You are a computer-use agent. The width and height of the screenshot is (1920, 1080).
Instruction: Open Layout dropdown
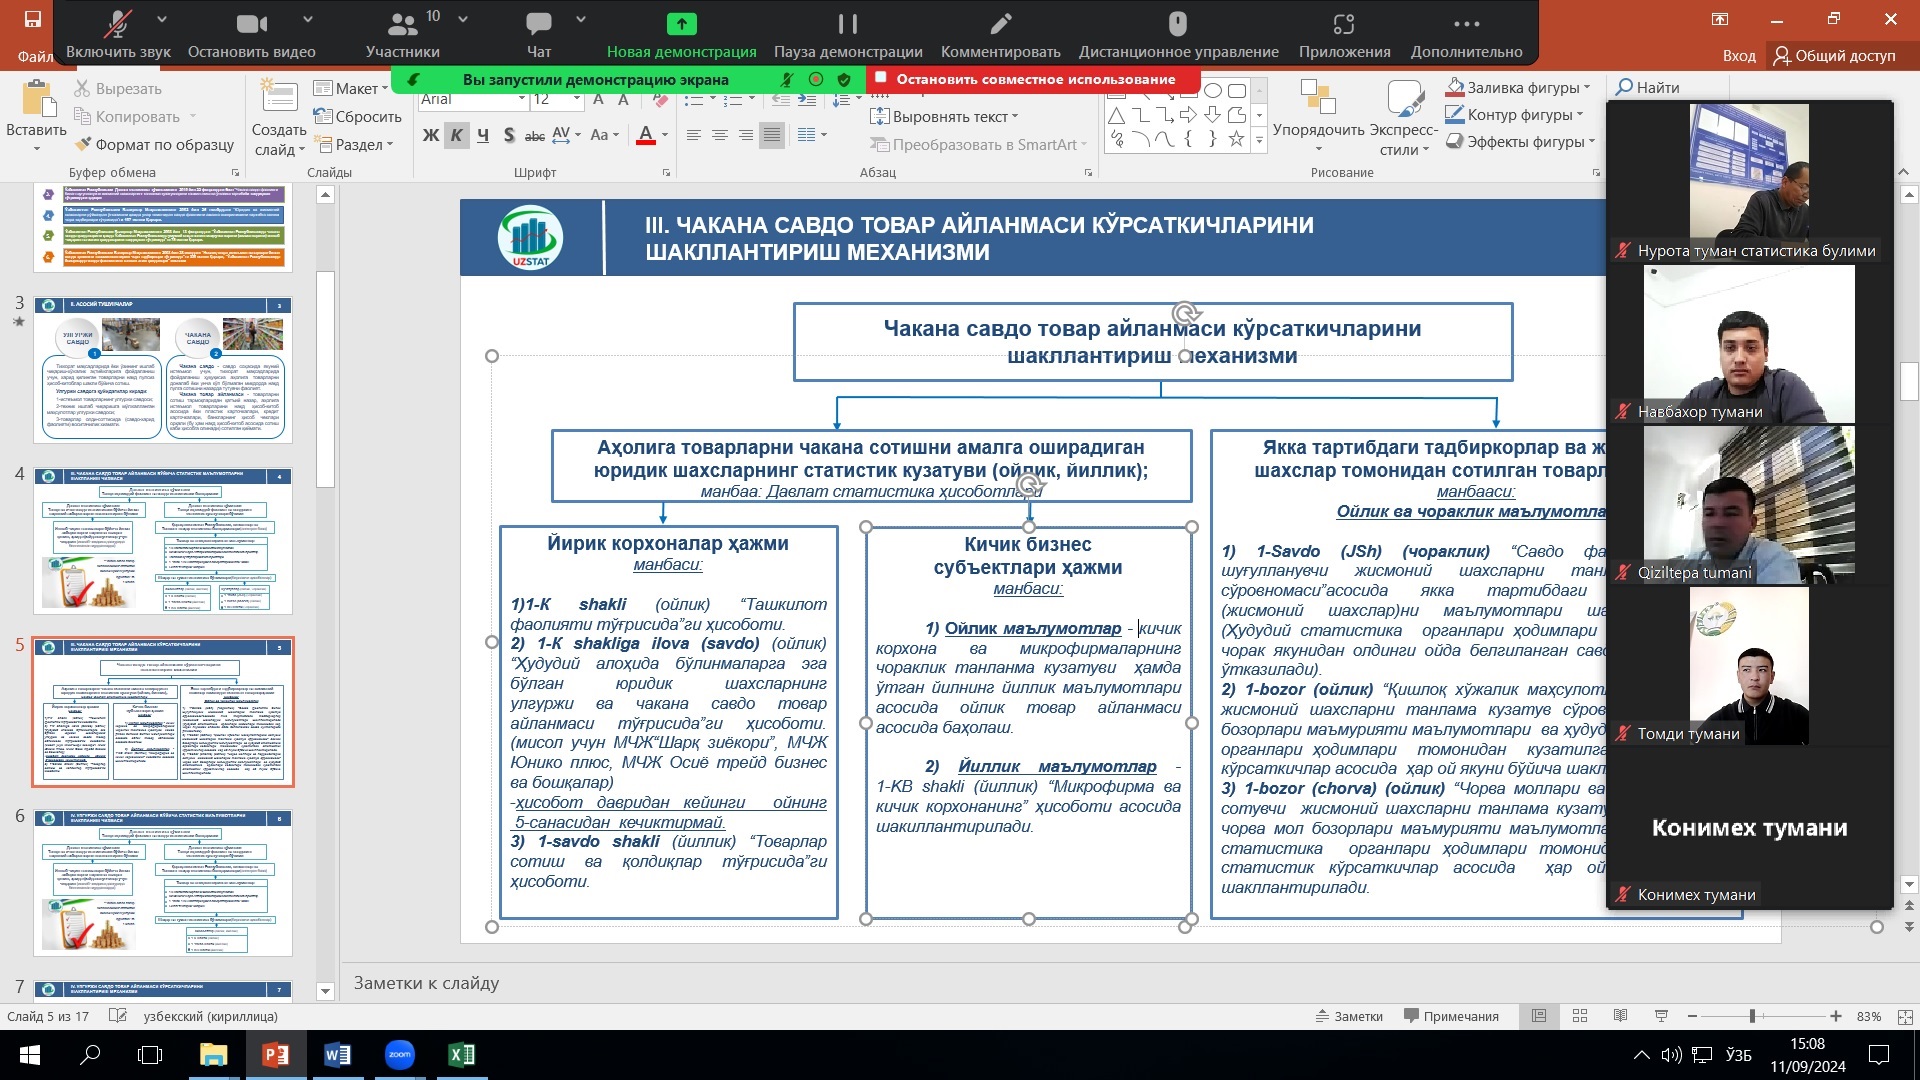tap(351, 89)
